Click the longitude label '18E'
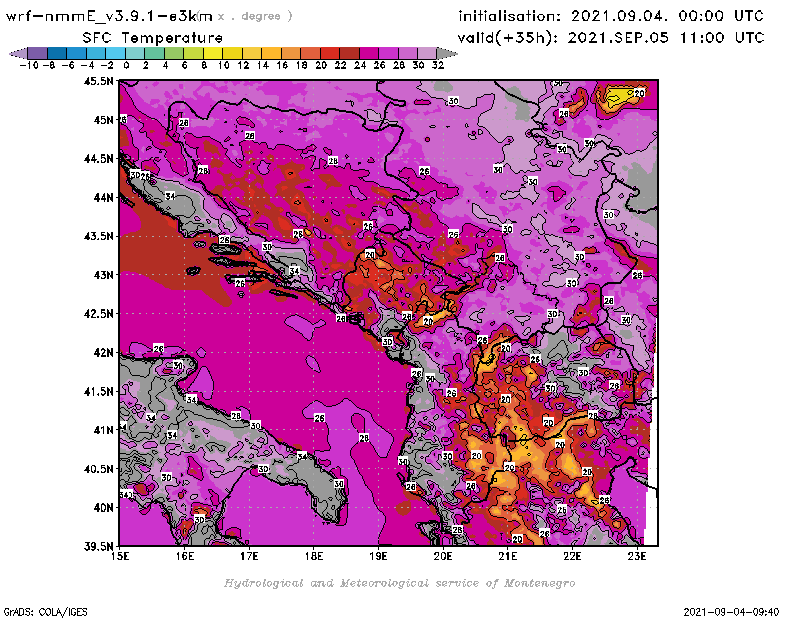This screenshot has width=800, height=618. 314,556
